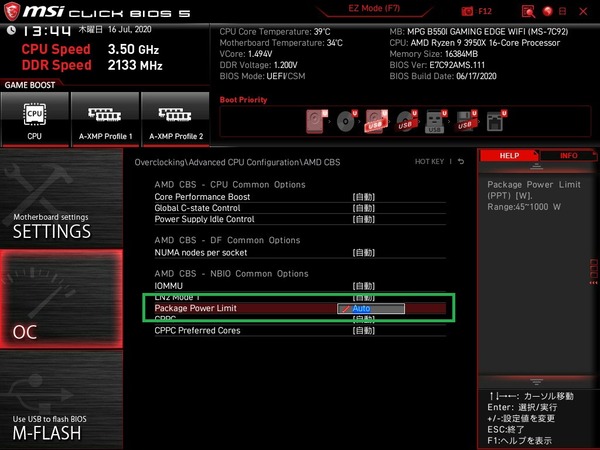This screenshot has height=450, width=600.
Task: Enable A-XMP Profile 2
Action: point(175,119)
